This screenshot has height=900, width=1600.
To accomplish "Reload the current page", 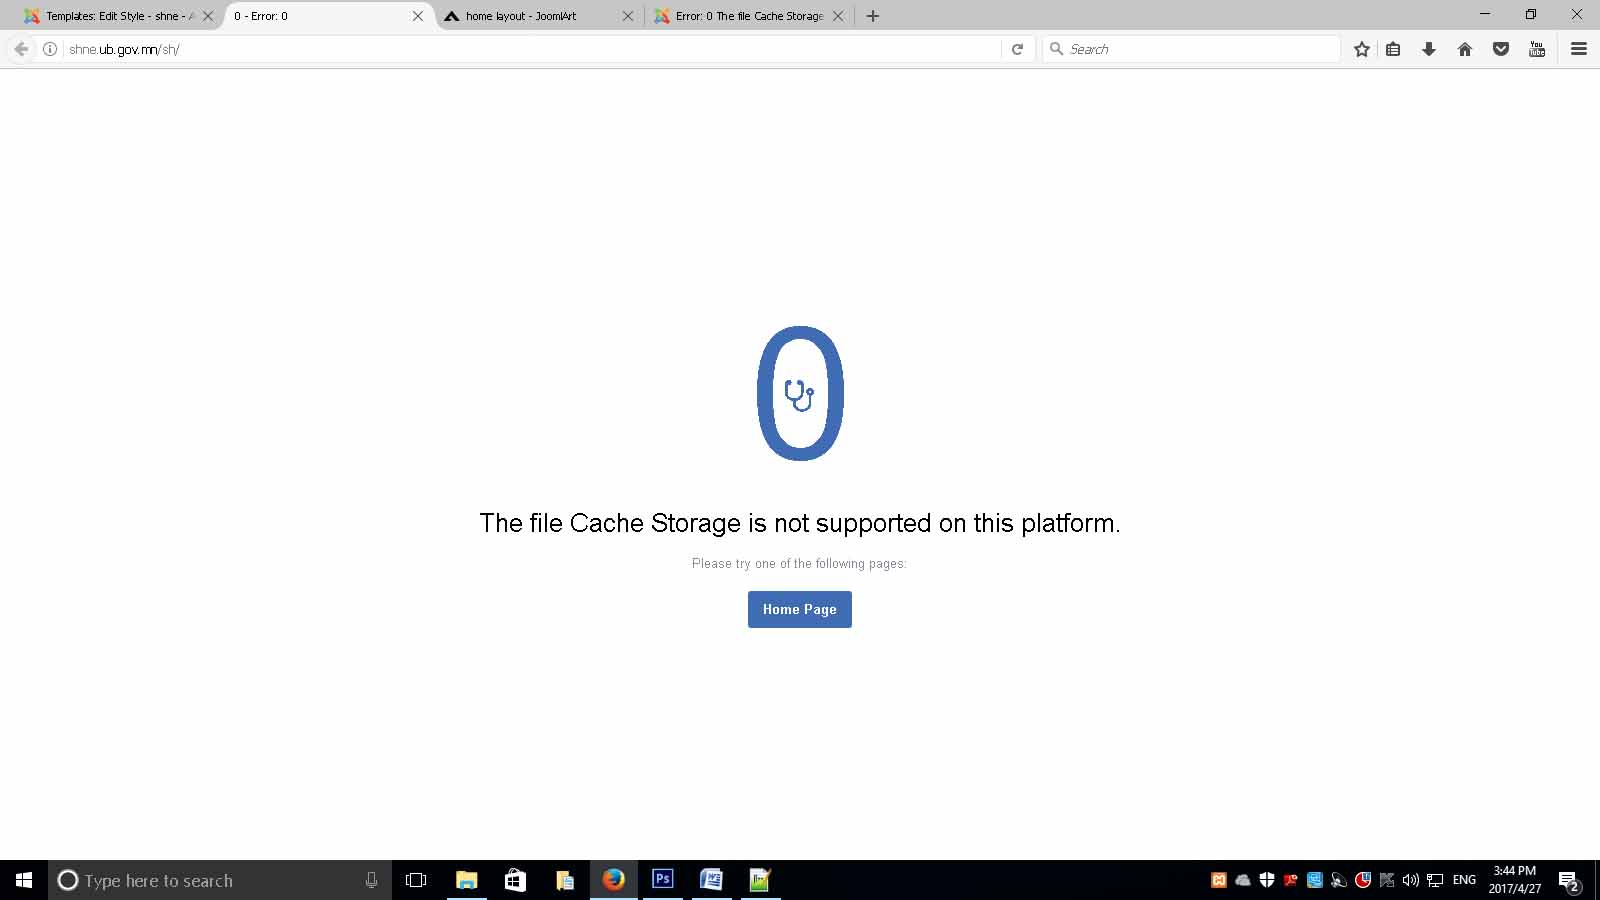I will pos(1017,49).
